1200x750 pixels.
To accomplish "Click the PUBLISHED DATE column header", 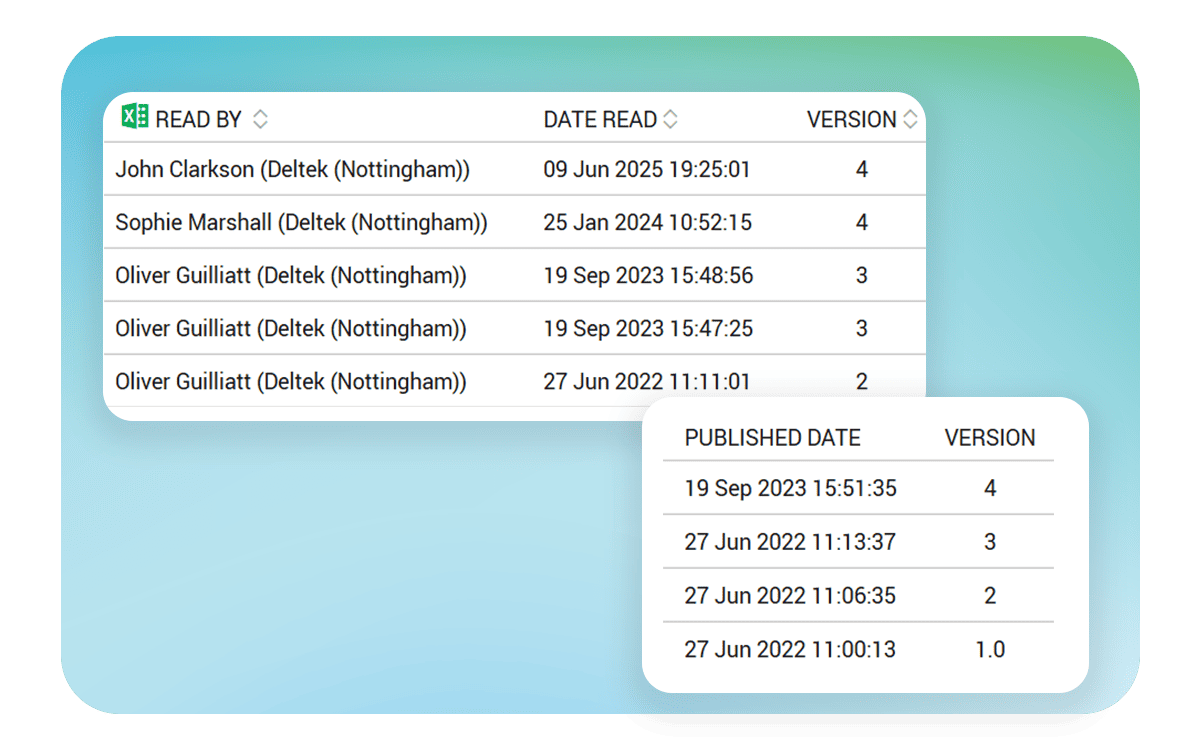I will point(772,438).
